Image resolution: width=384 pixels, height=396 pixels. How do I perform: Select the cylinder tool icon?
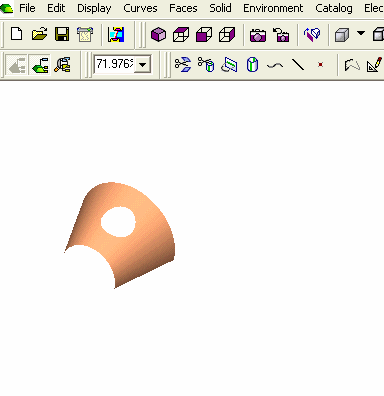(252, 64)
